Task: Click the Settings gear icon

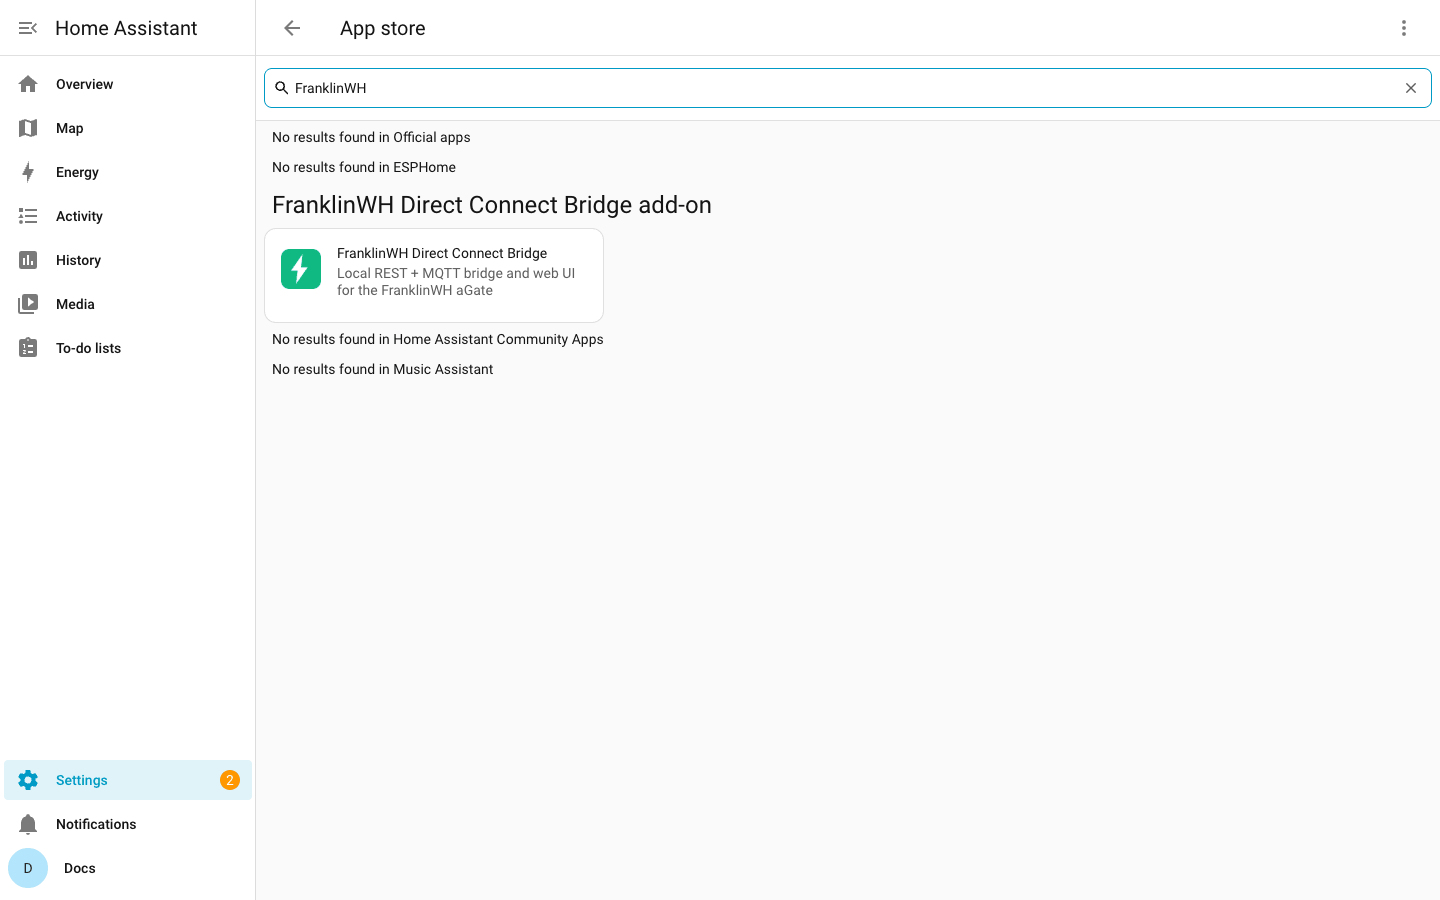Action: (x=28, y=780)
